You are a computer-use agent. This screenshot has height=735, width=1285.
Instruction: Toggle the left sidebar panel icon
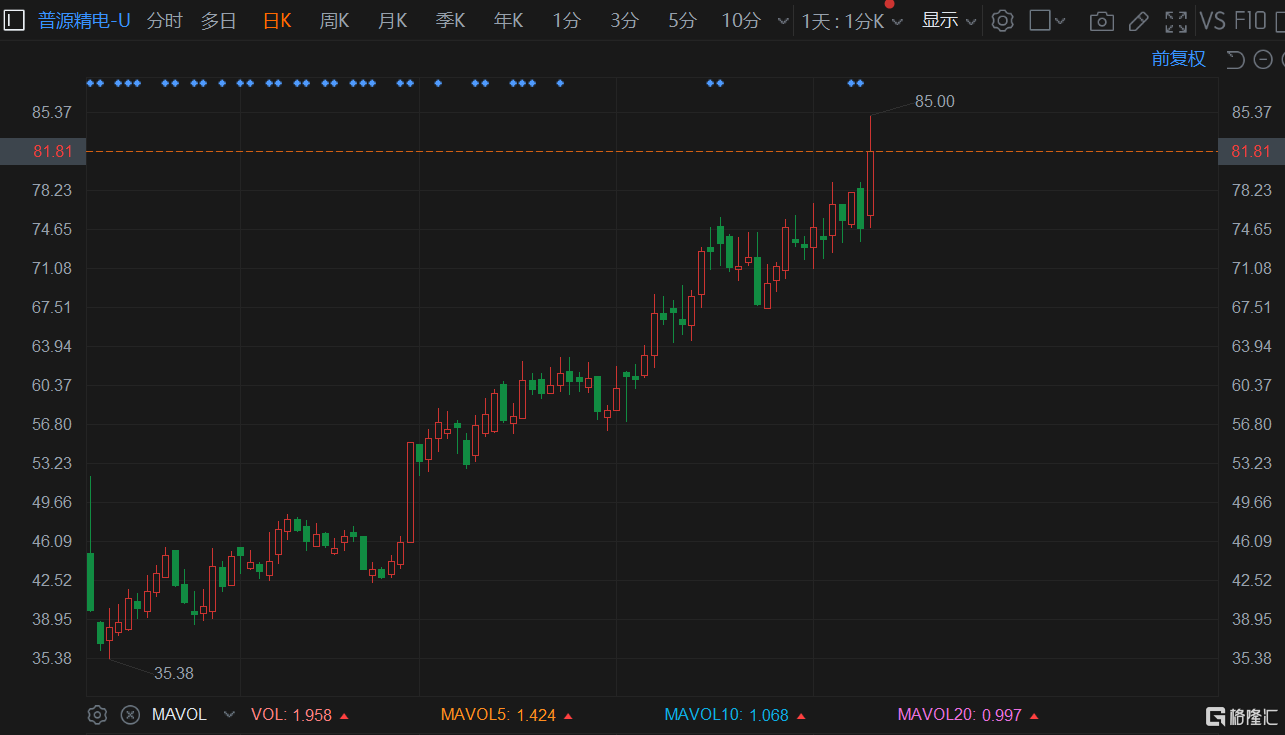tap(15, 20)
